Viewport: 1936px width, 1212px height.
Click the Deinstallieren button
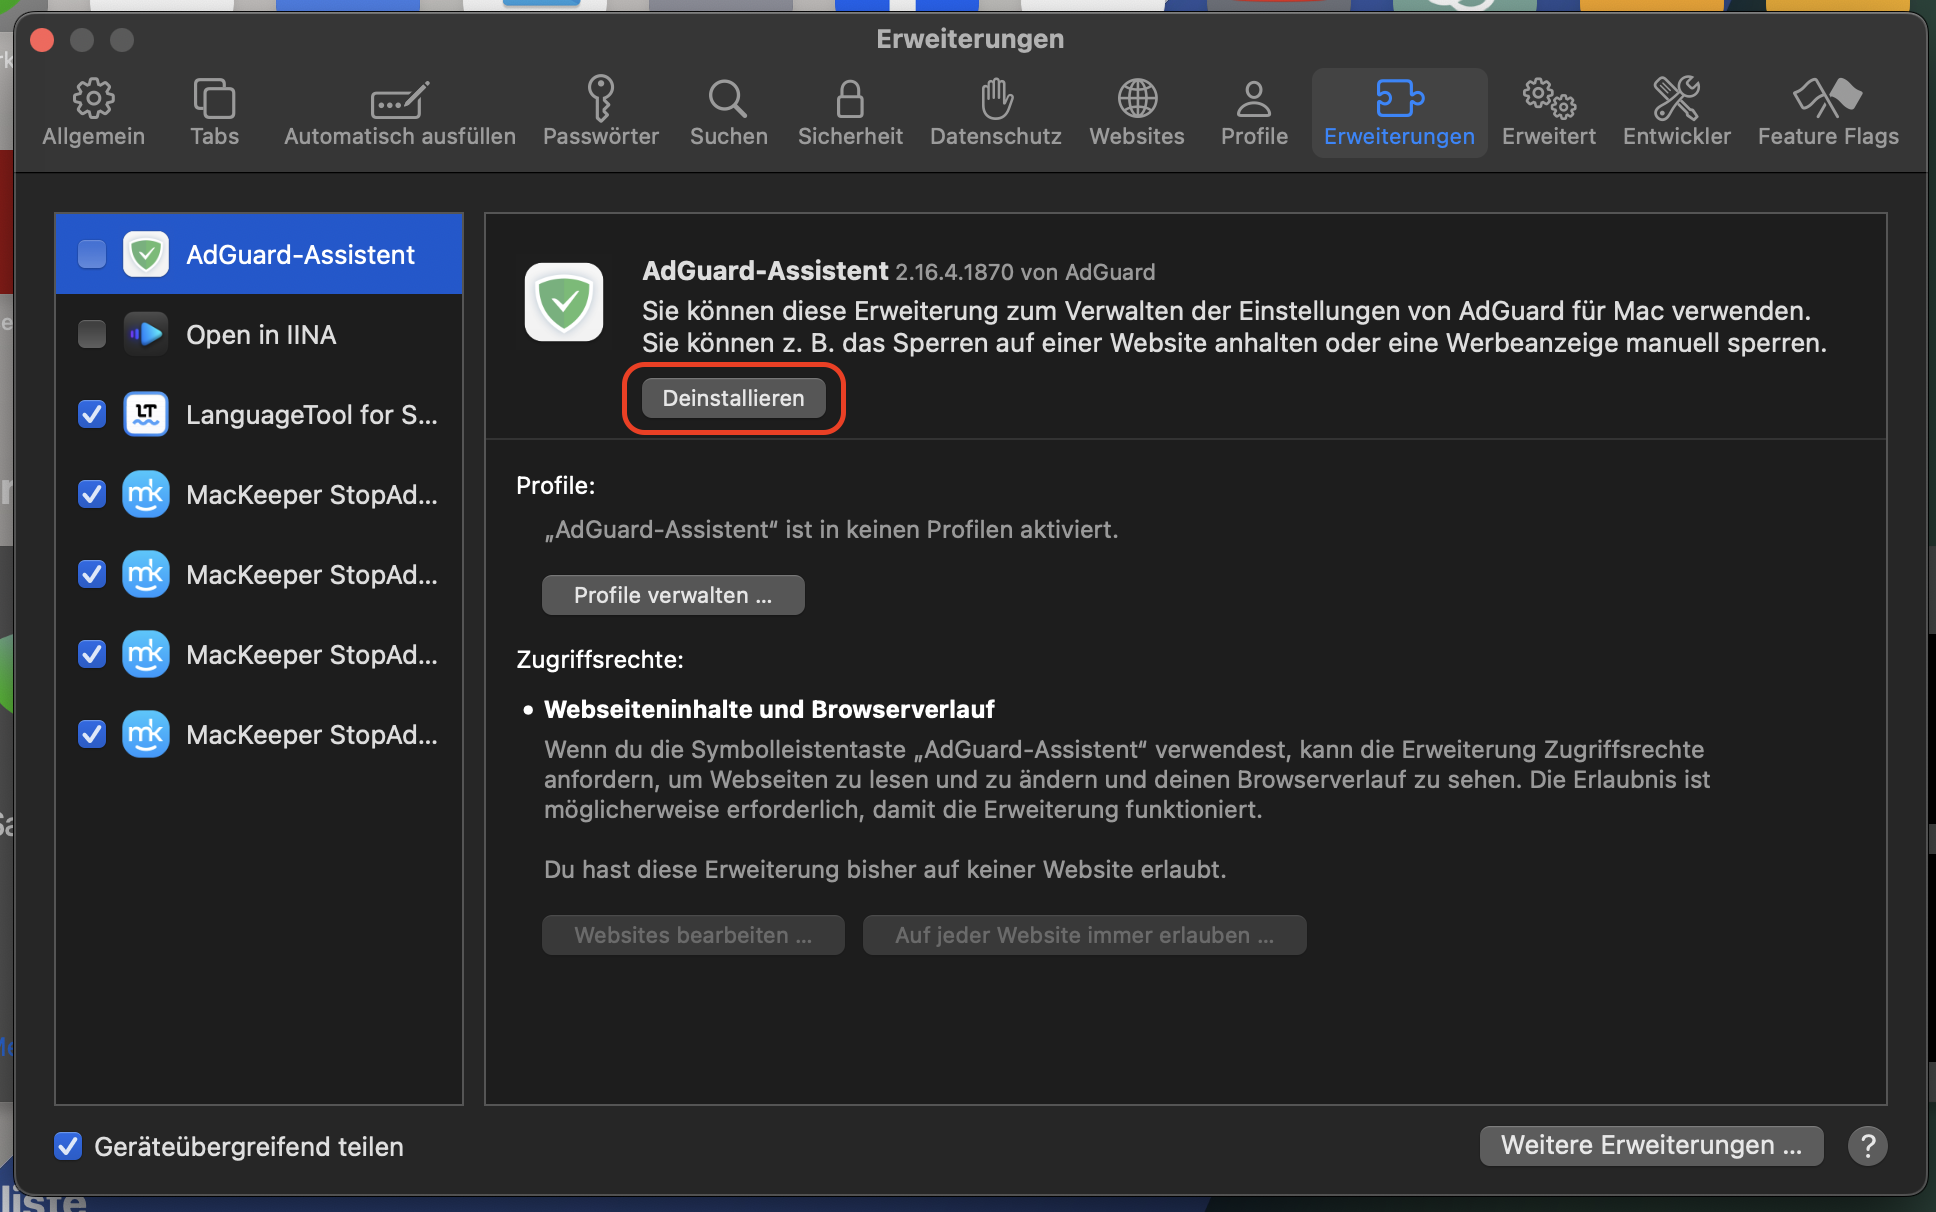733,398
